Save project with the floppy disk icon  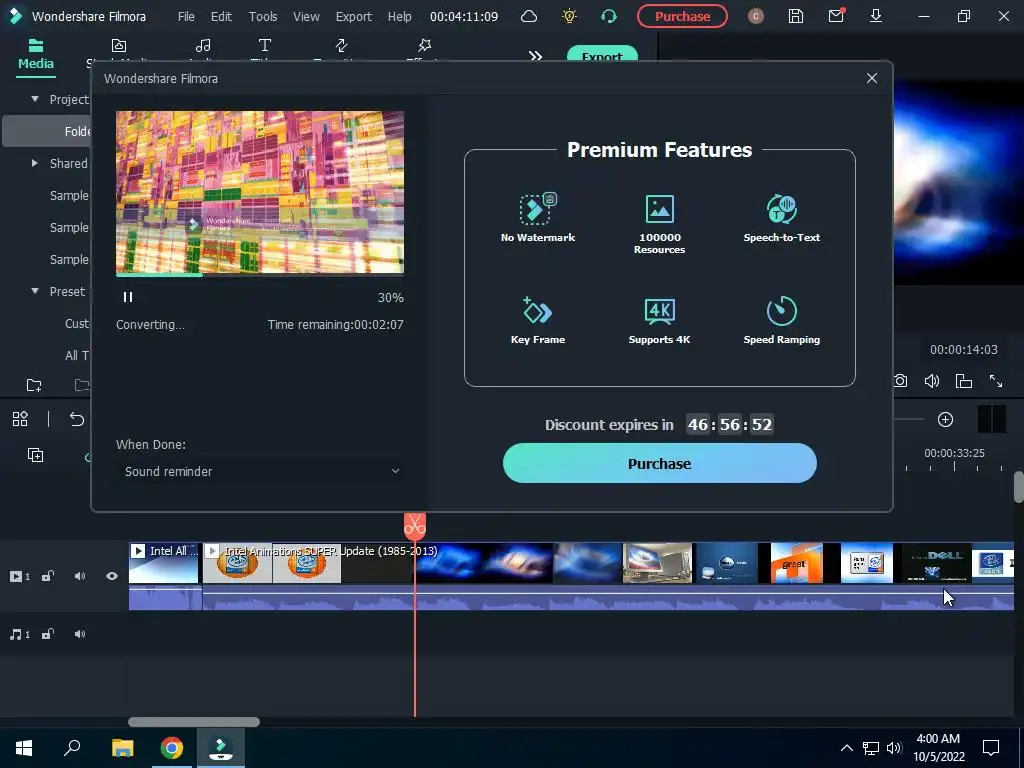click(x=795, y=16)
